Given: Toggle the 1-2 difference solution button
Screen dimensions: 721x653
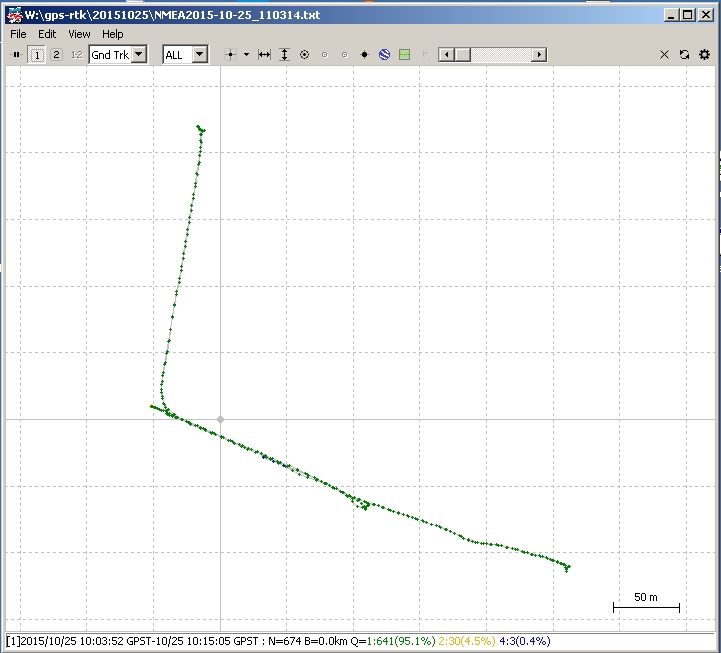Looking at the screenshot, I should 76,55.
